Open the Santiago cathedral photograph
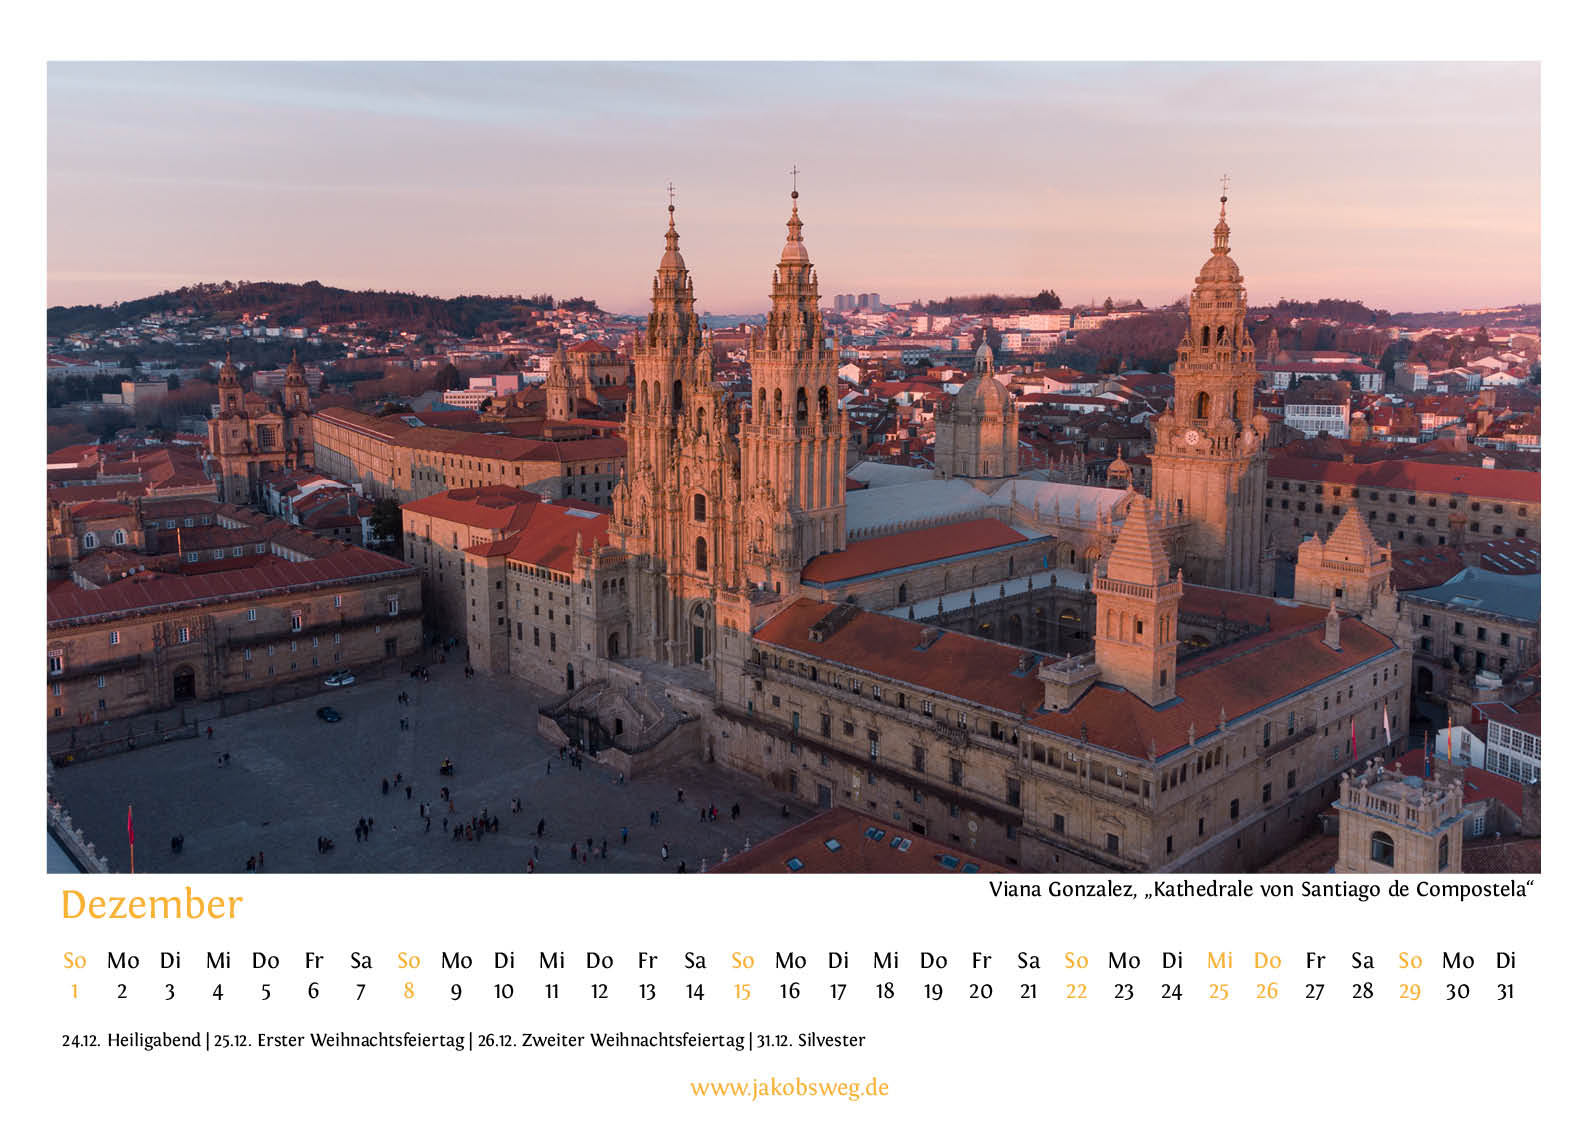The height and width of the screenshot is (1123, 1587). [793, 467]
